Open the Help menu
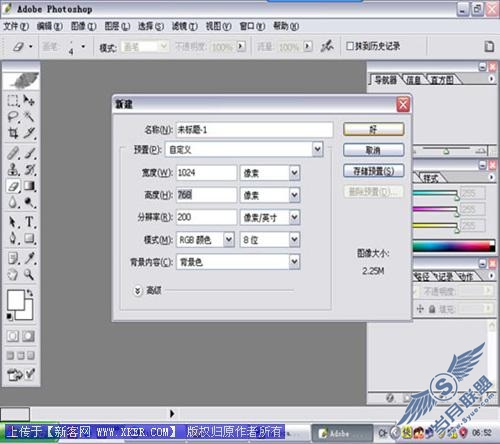500x444 pixels. (x=286, y=26)
